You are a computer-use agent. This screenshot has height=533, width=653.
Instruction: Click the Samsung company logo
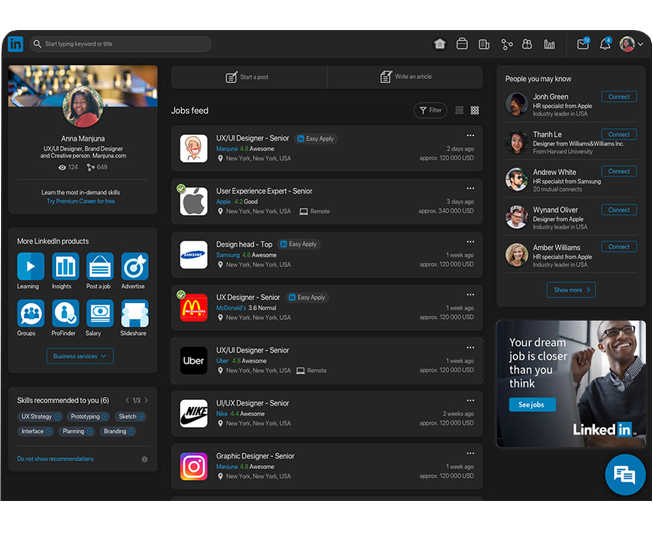pos(194,254)
